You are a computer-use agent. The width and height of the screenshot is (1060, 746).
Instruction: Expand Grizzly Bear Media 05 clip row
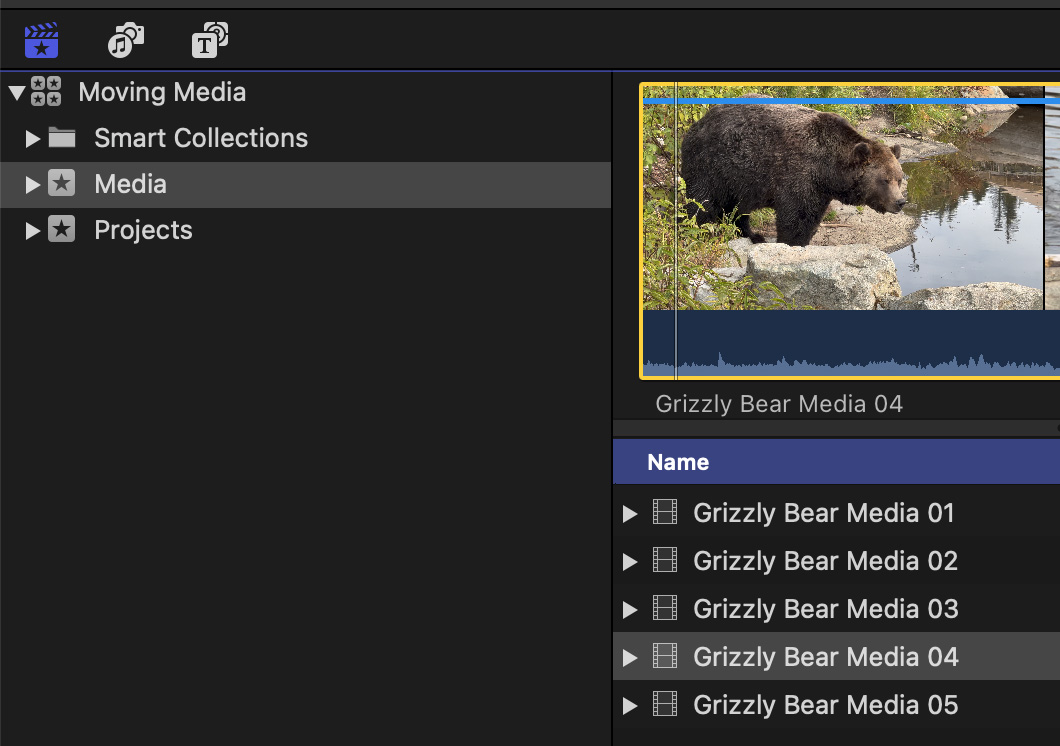coord(630,706)
